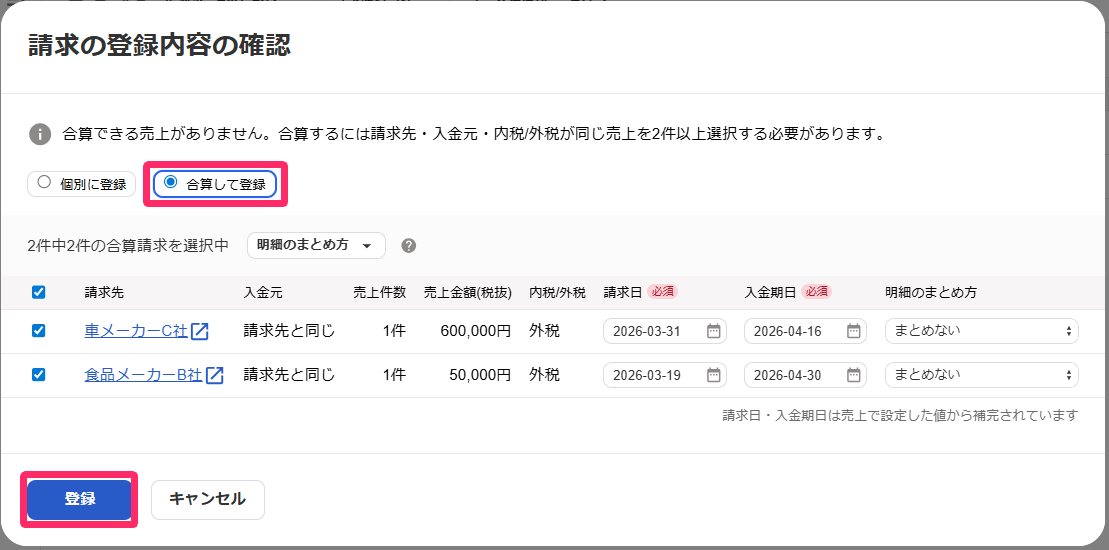
Task: Click the 50,000円 amount cell
Action: tap(480, 375)
